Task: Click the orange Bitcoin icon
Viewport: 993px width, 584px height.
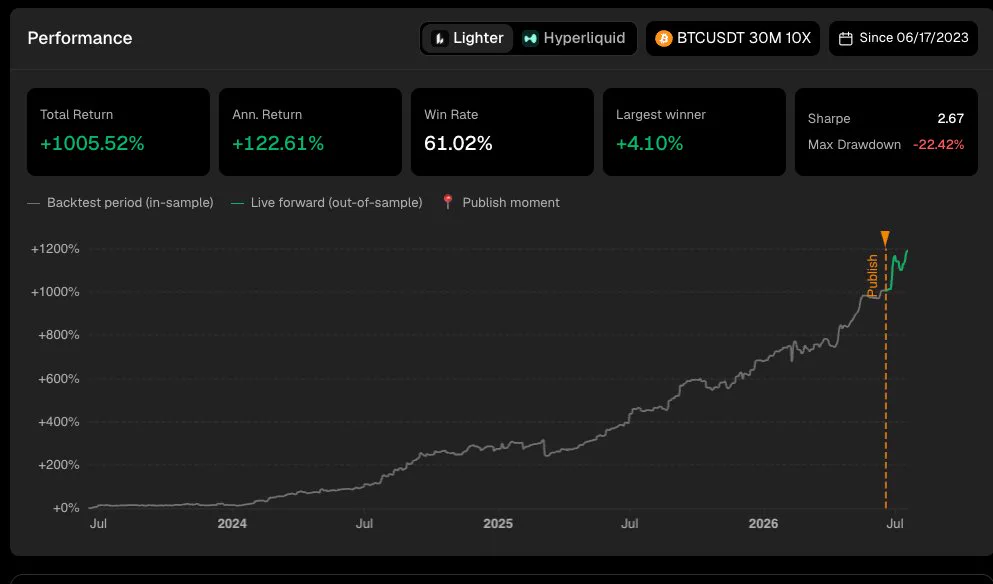Action: (x=663, y=39)
